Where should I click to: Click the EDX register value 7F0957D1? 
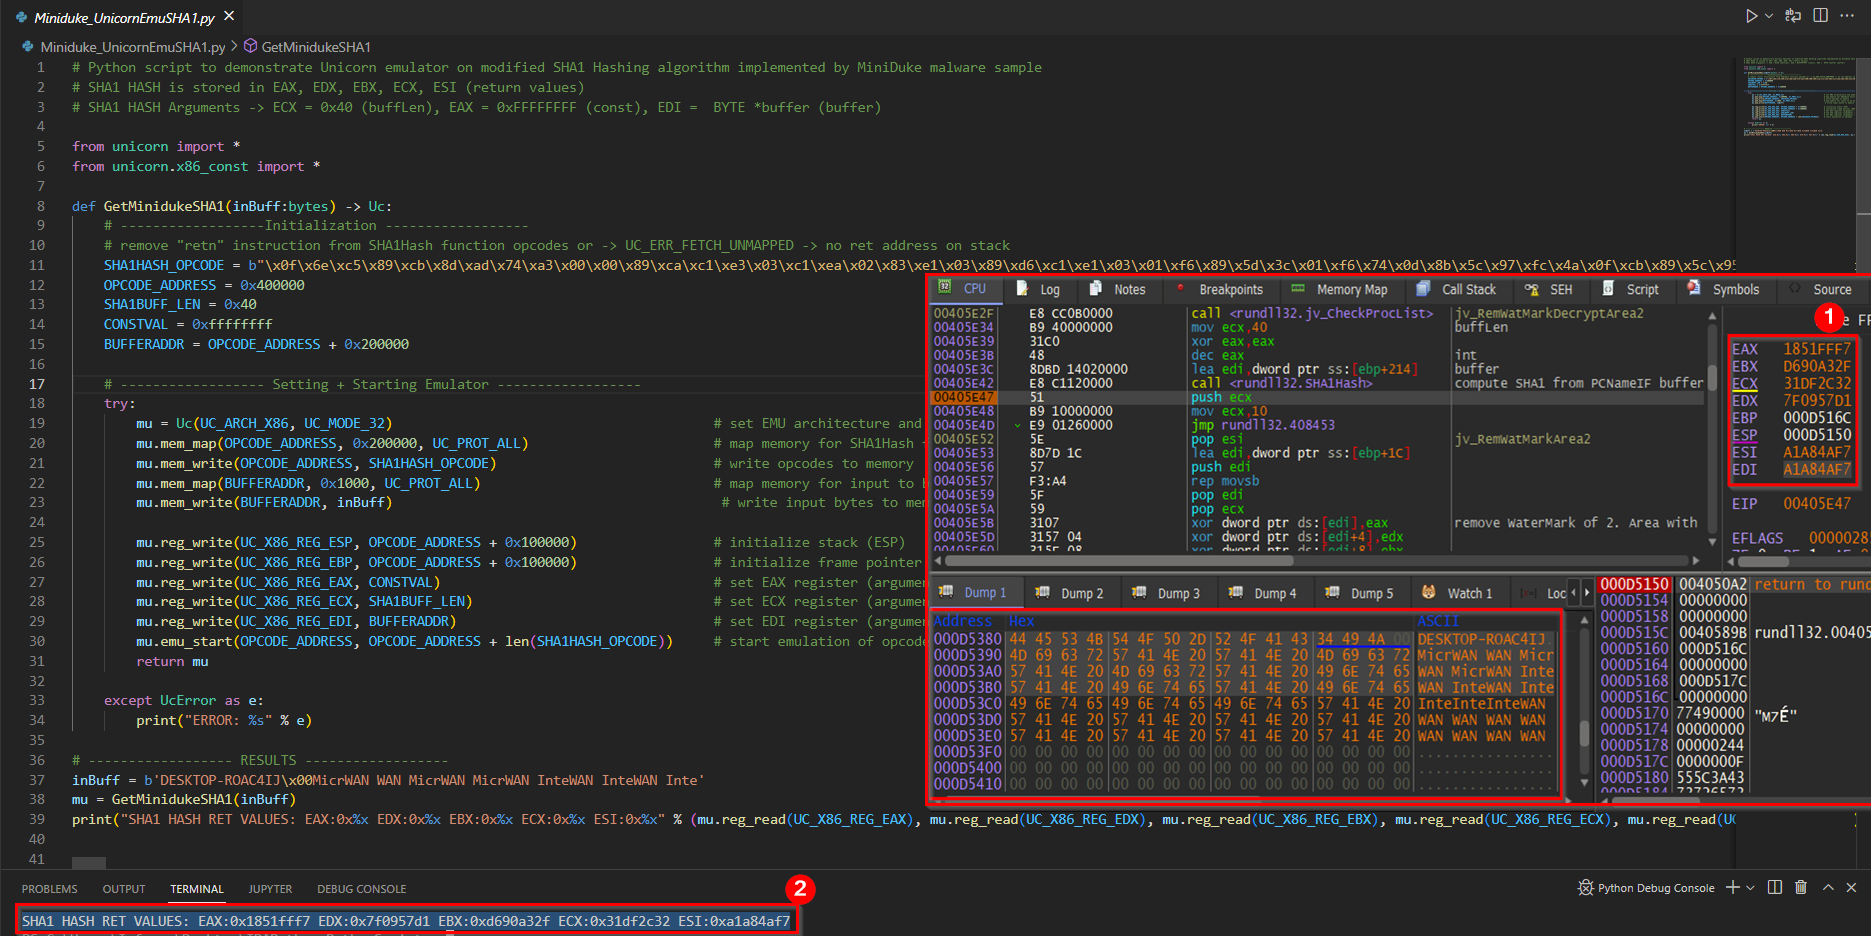[1817, 400]
